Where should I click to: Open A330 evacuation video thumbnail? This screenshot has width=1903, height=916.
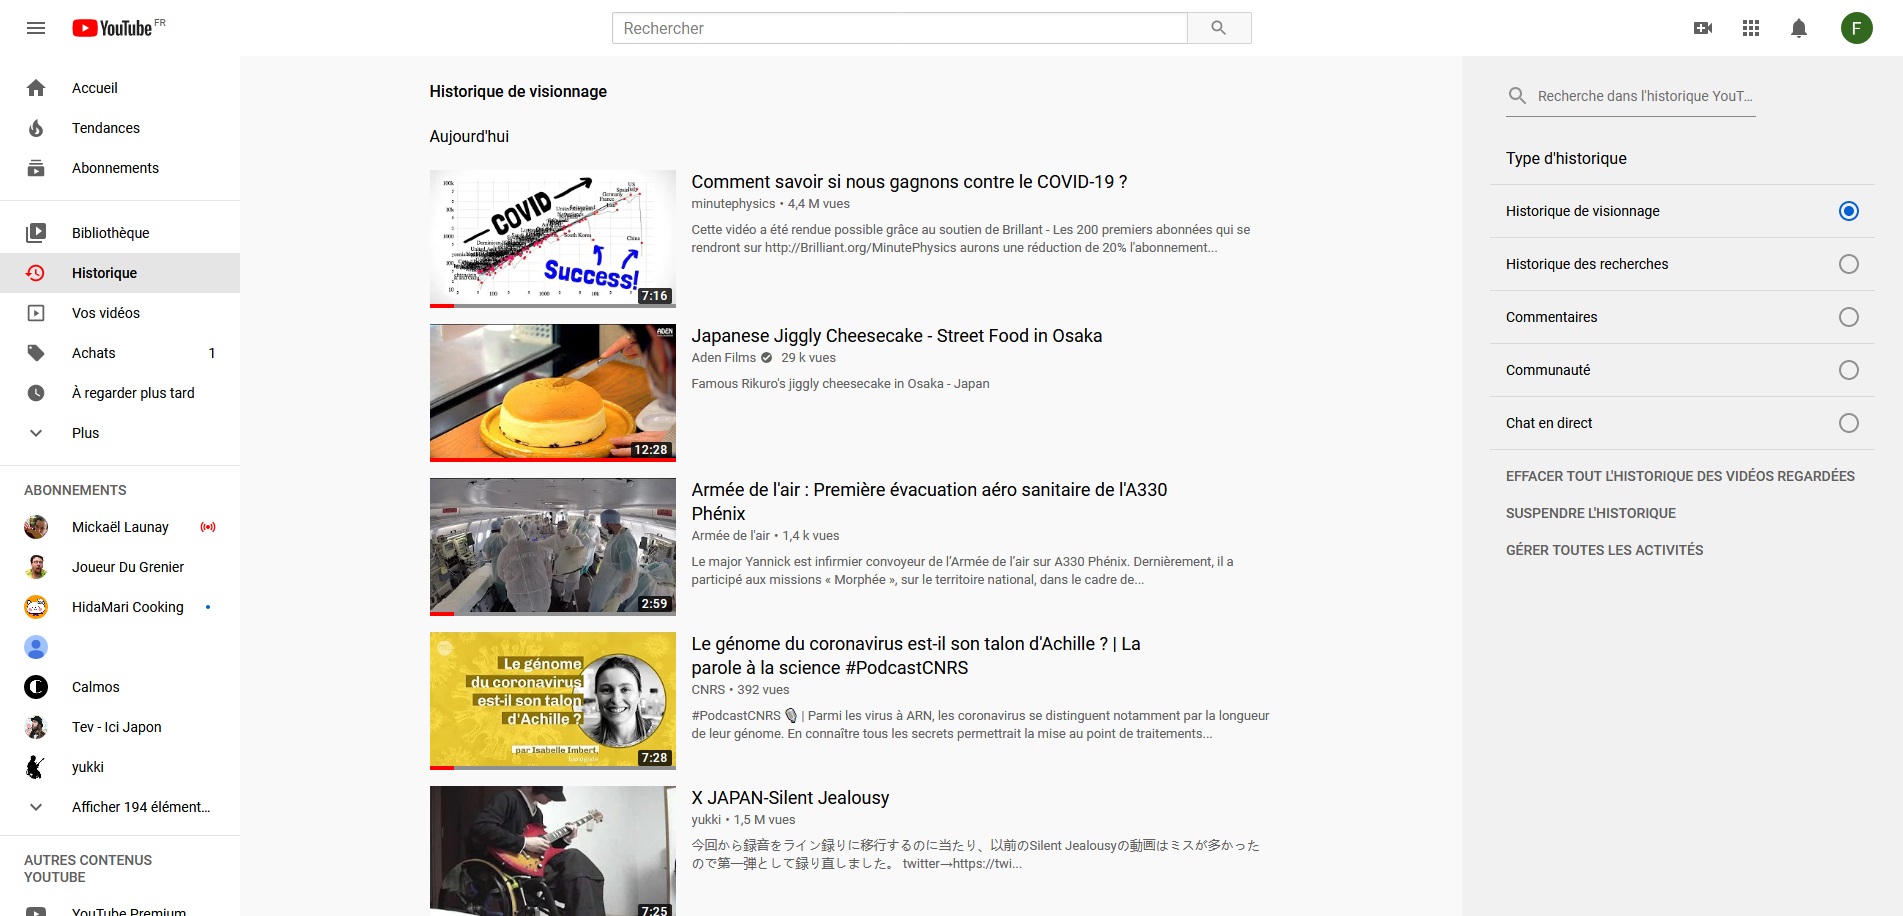[x=553, y=547]
